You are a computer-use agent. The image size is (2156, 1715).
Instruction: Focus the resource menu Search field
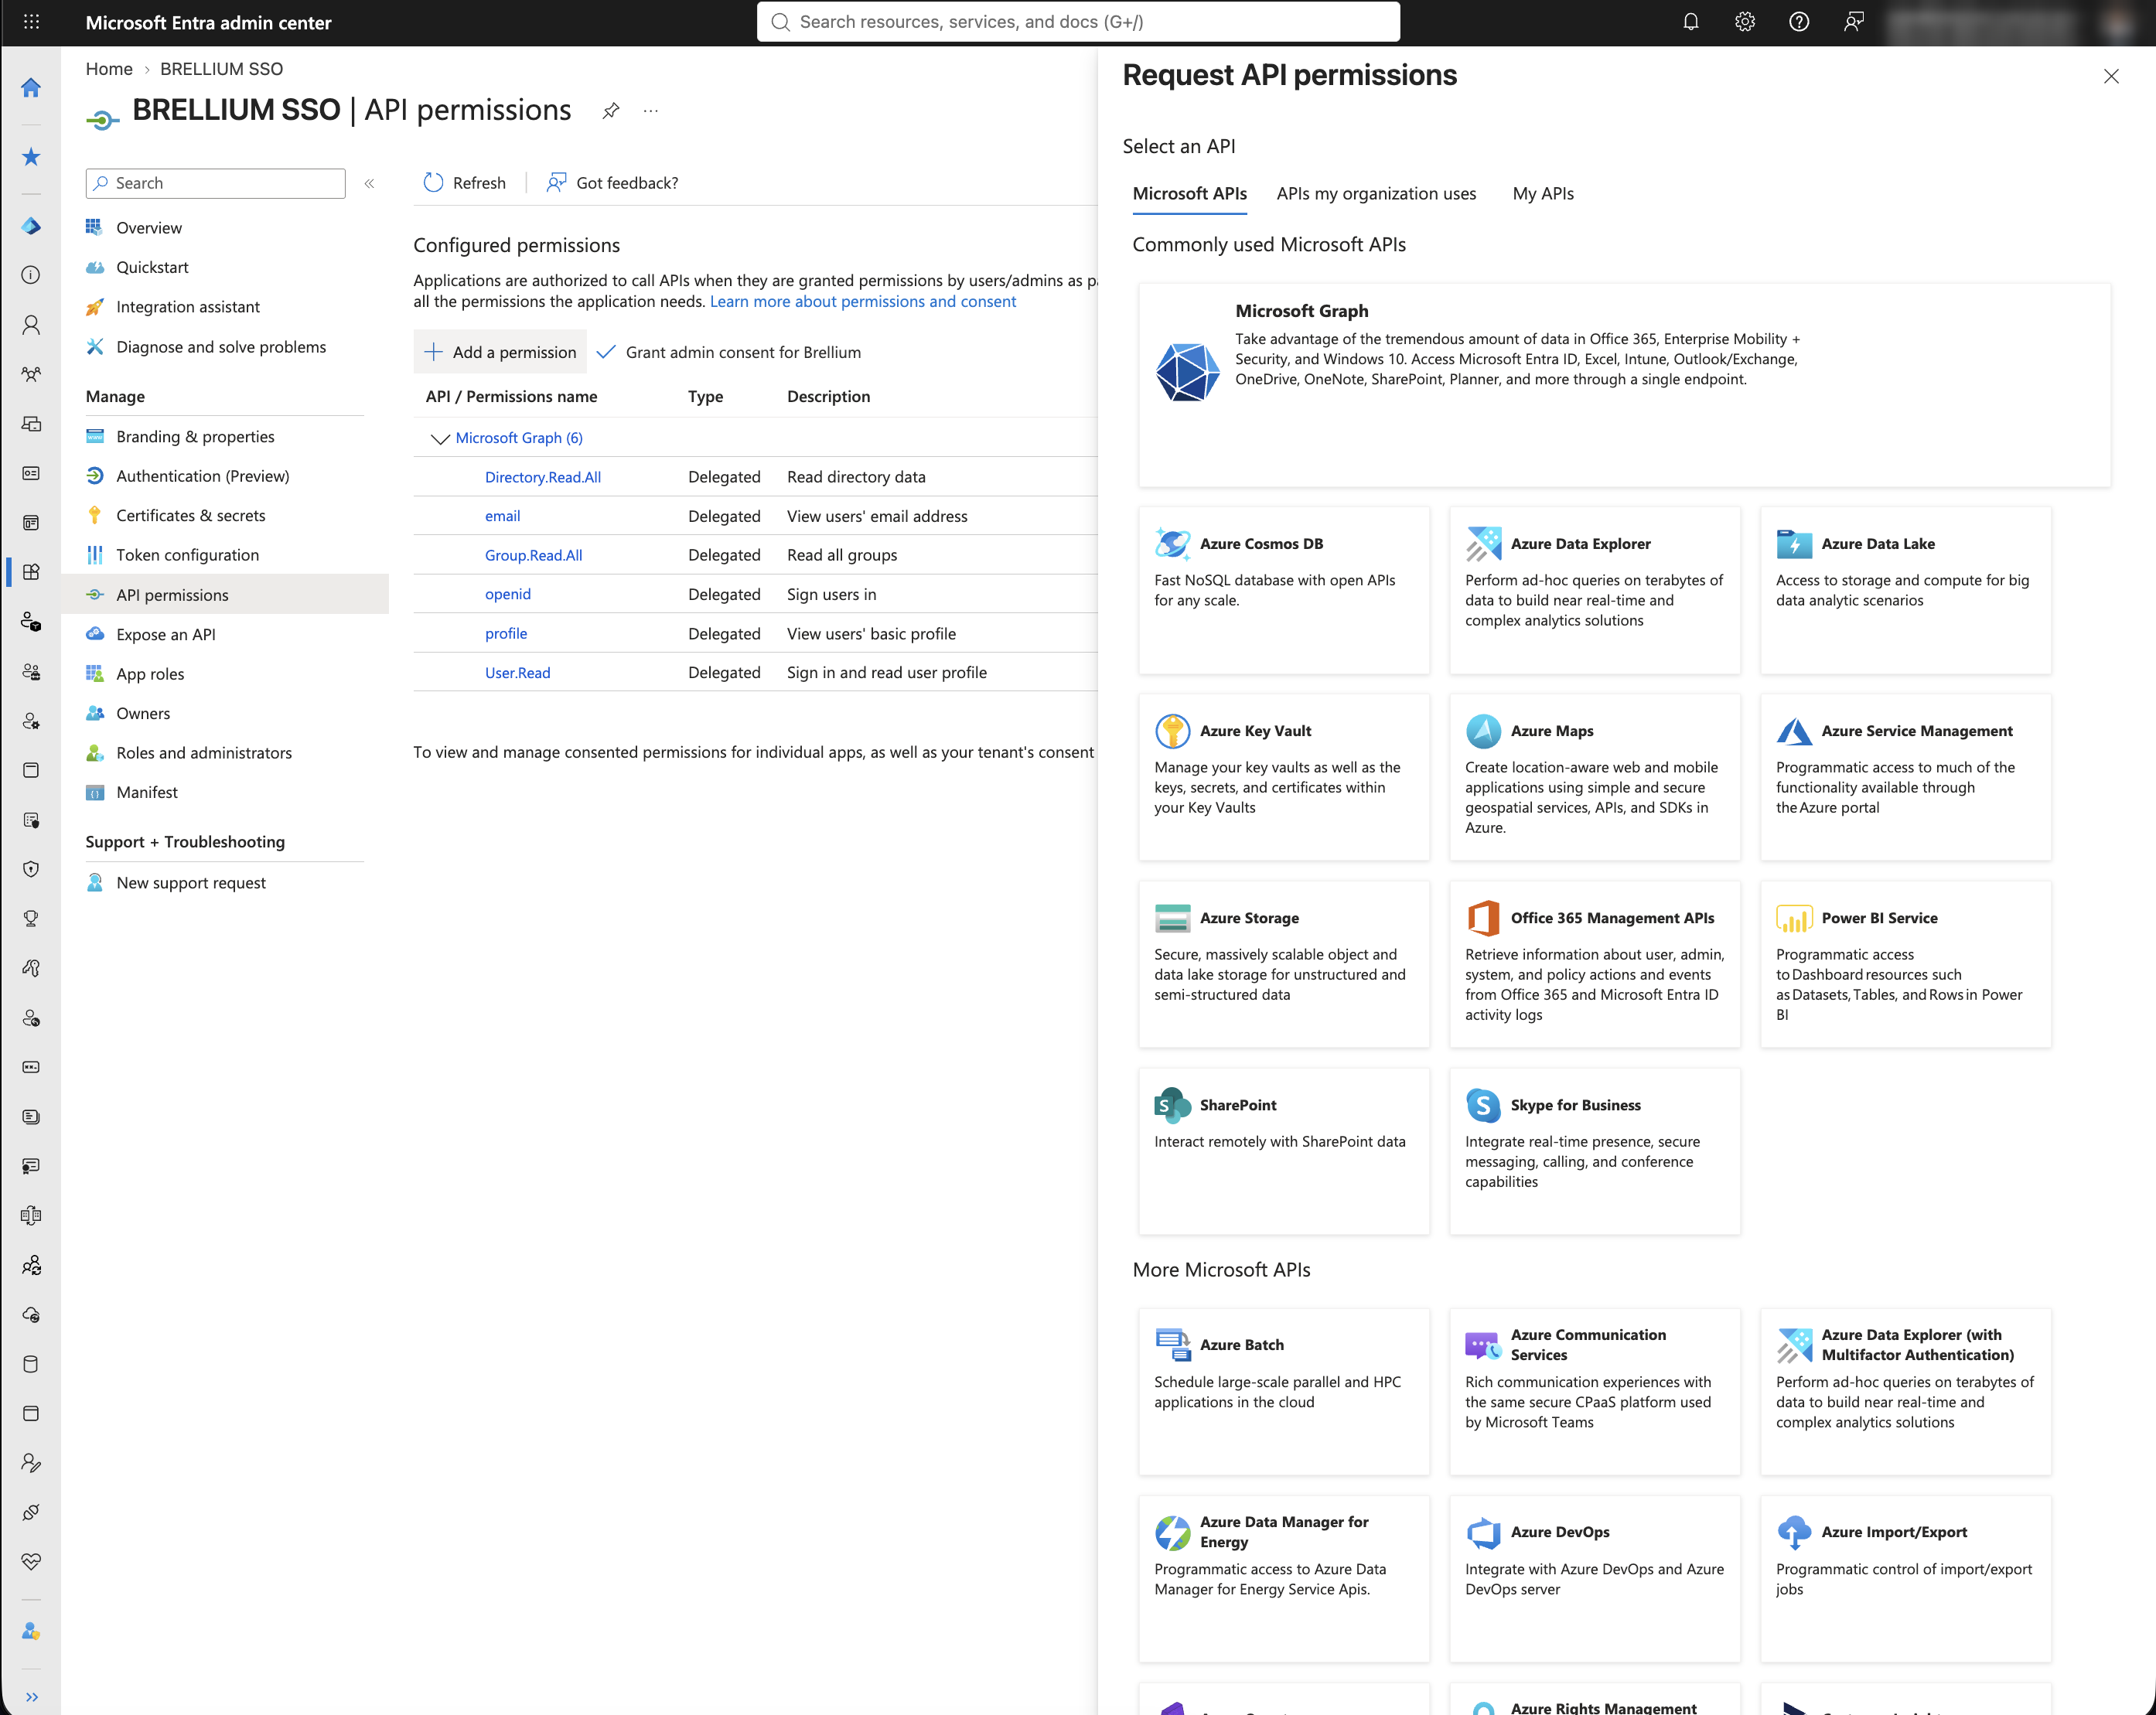point(216,183)
